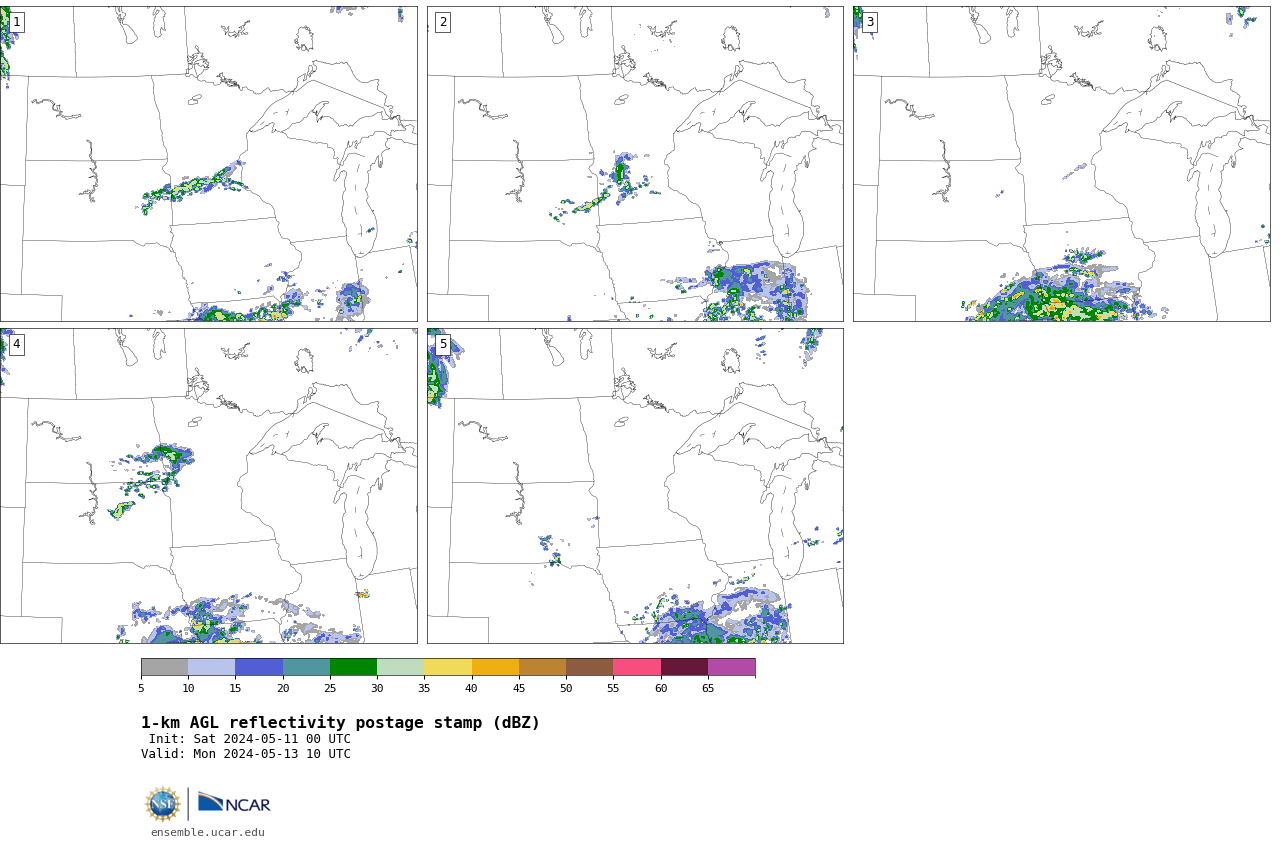The width and height of the screenshot is (1280, 844).
Task: Open ensemble member 5 map panel
Action: tap(635, 486)
